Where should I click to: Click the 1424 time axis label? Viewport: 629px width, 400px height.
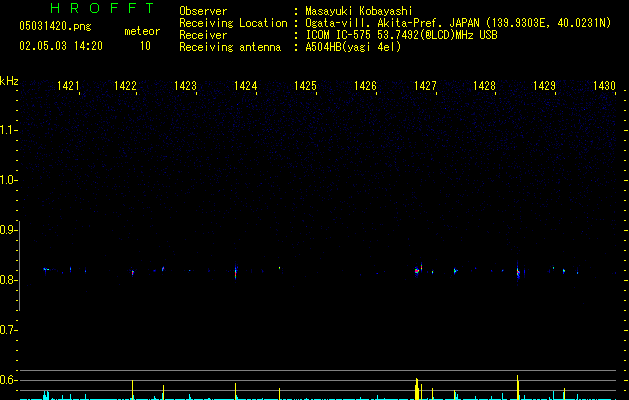(246, 86)
